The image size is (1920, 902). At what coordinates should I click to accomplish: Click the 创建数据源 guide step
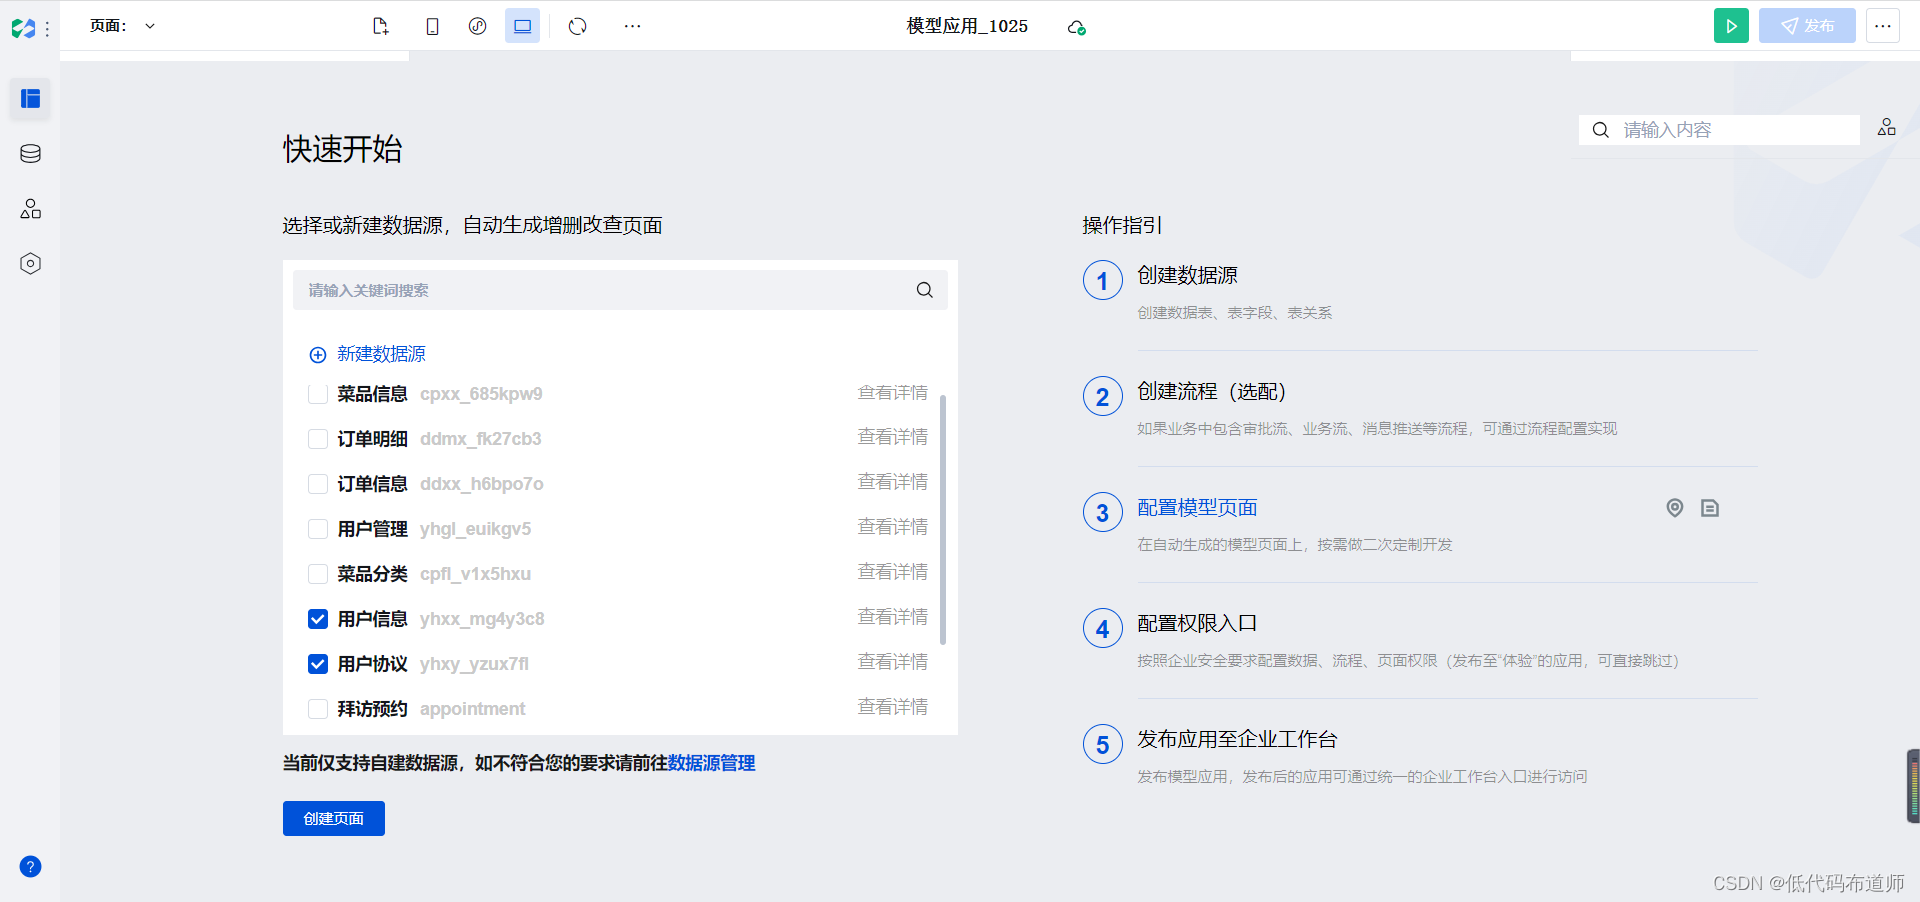[1187, 275]
